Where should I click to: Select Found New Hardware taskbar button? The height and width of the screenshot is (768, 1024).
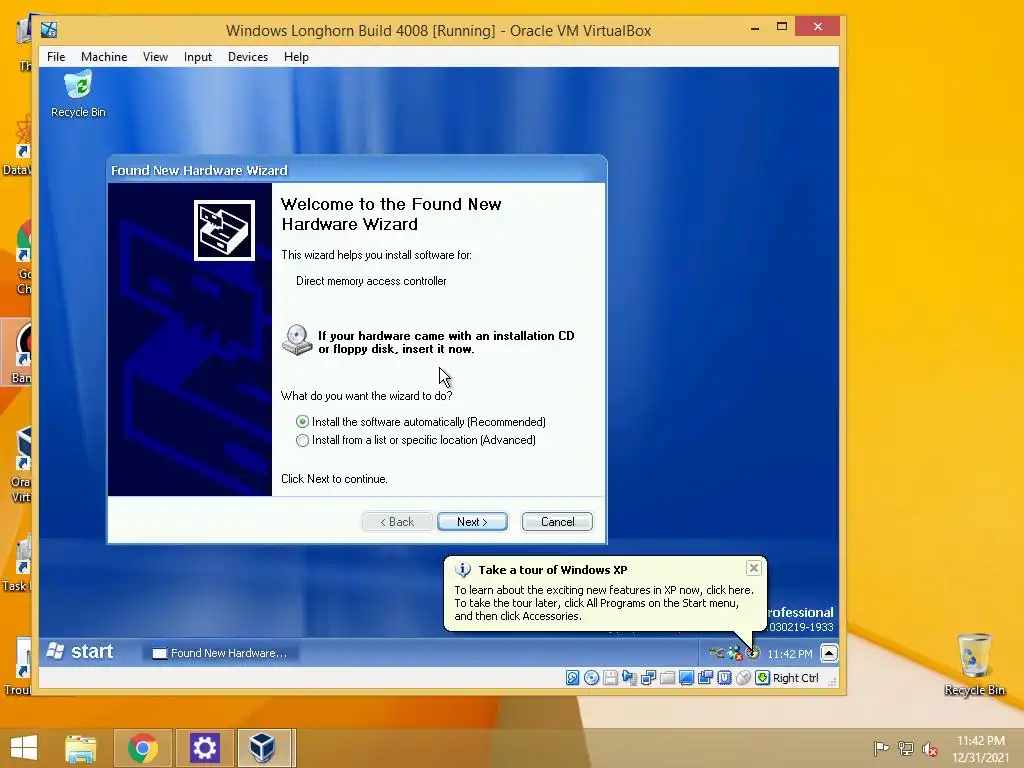click(220, 653)
